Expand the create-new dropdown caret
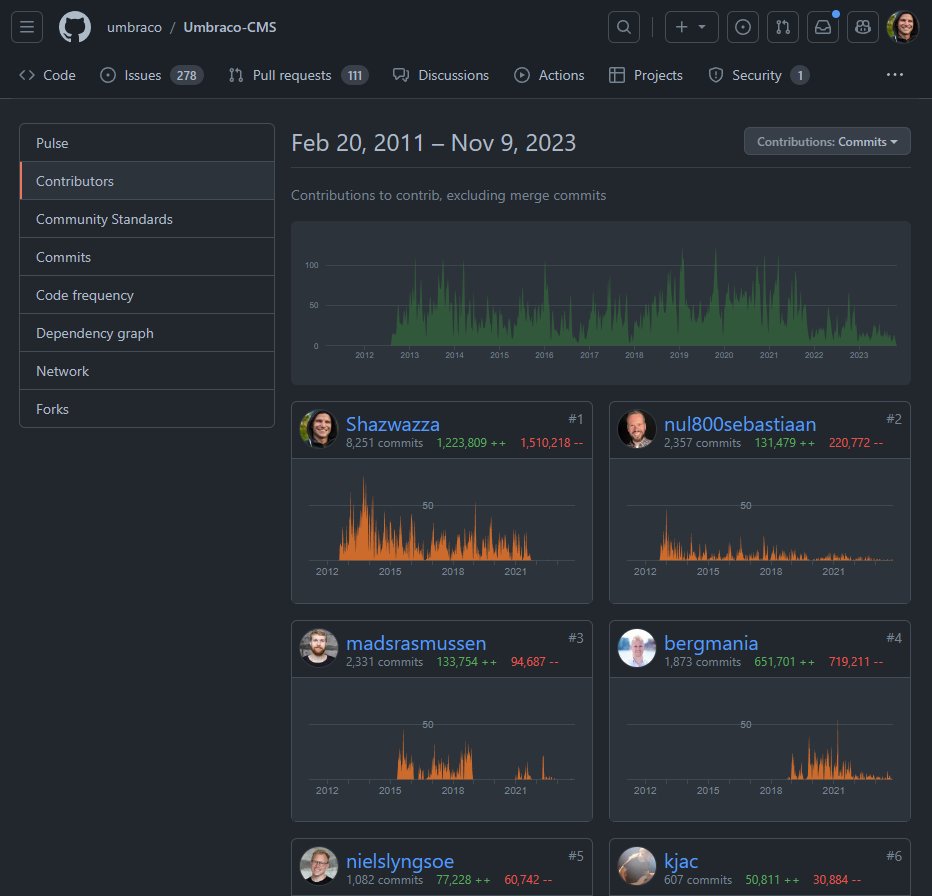Image resolution: width=932 pixels, height=896 pixels. pyautogui.click(x=702, y=27)
